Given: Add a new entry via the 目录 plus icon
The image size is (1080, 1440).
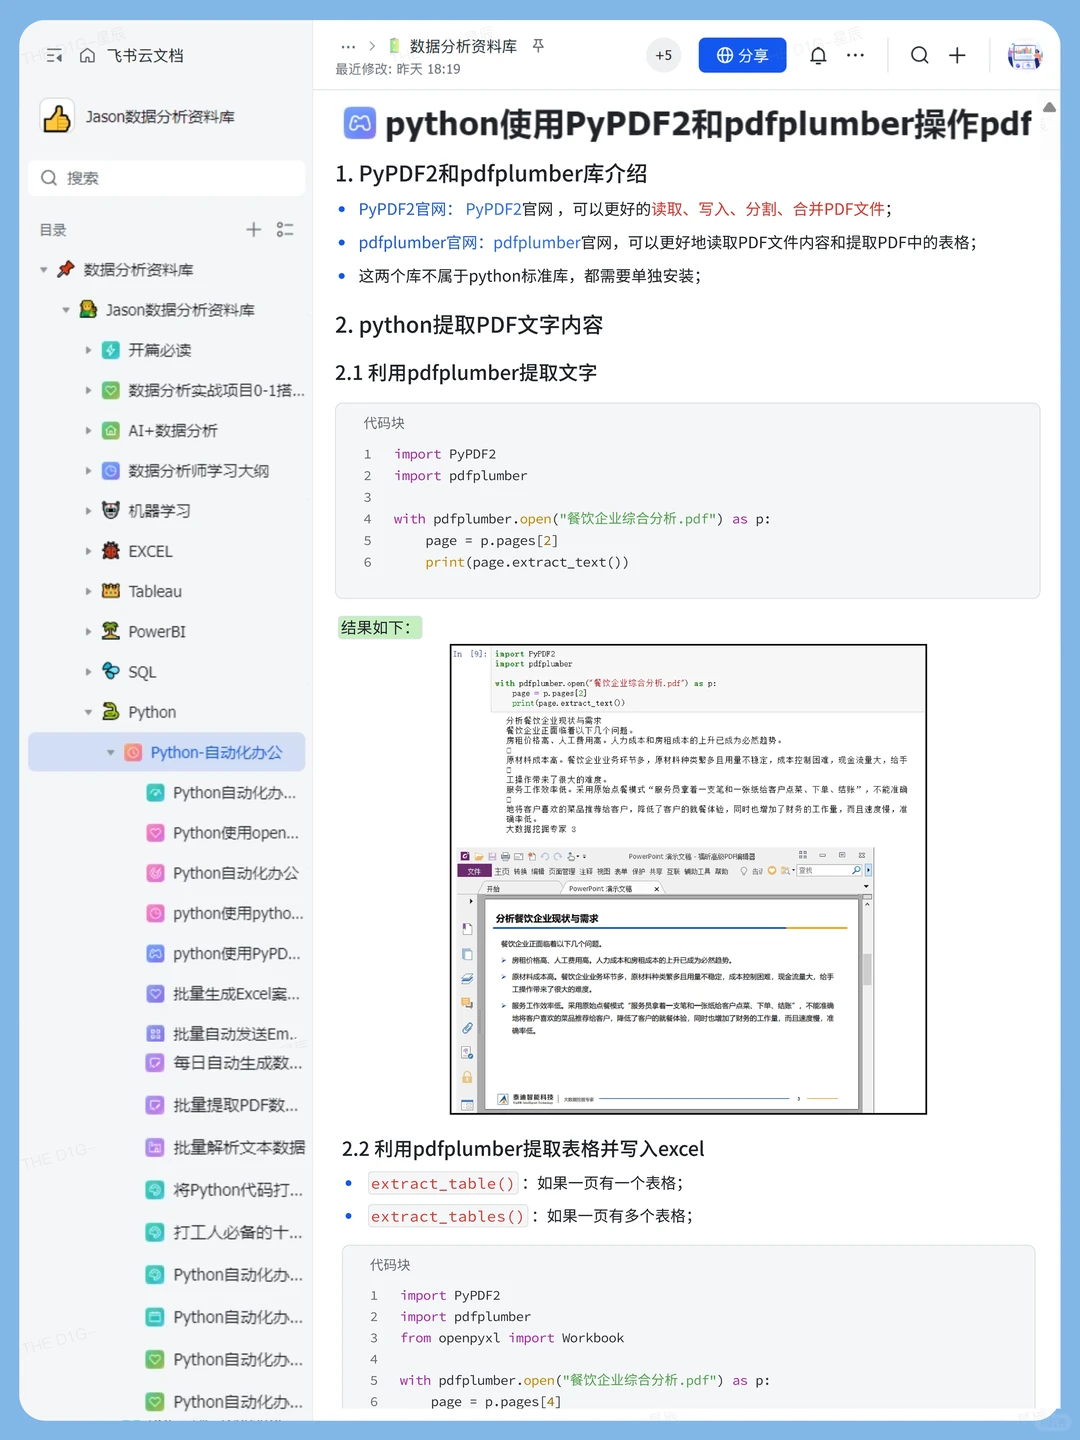Looking at the screenshot, I should point(253,230).
